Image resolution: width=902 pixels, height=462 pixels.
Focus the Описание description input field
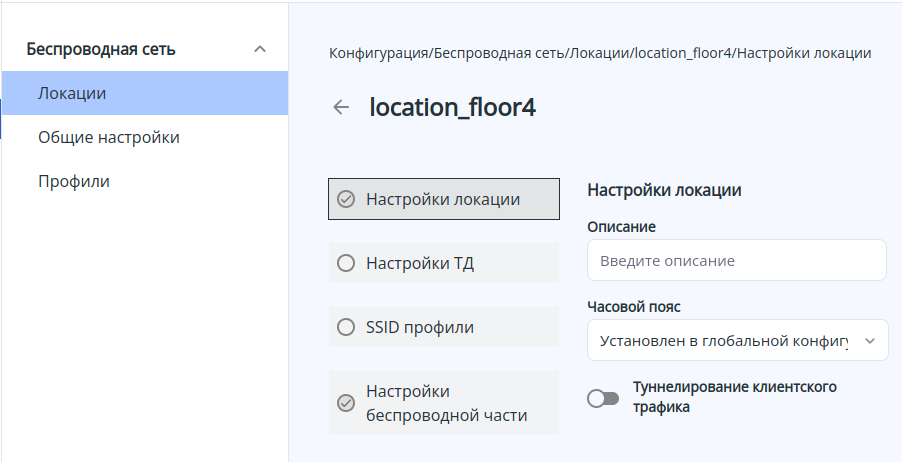point(736,261)
